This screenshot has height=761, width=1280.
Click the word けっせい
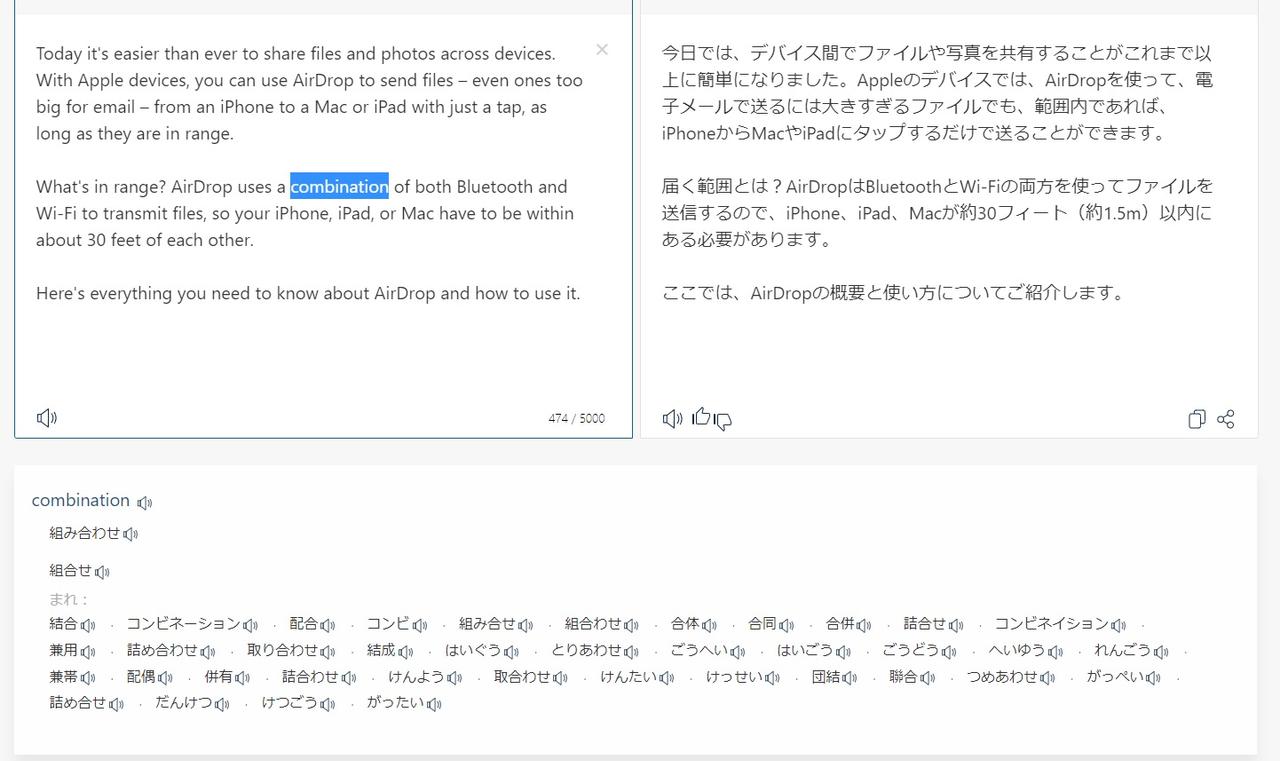[736, 676]
